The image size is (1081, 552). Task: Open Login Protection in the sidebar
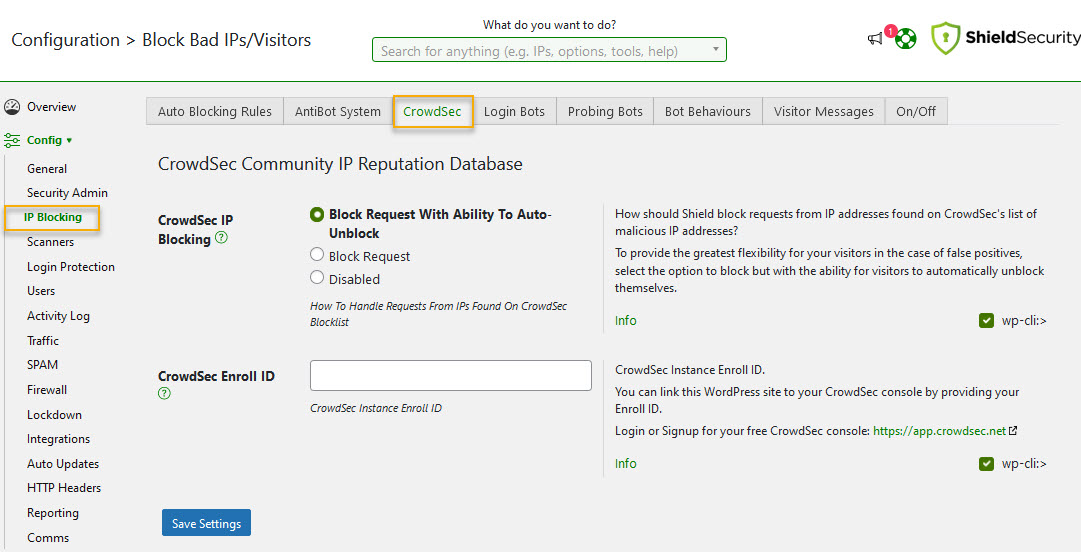point(70,267)
